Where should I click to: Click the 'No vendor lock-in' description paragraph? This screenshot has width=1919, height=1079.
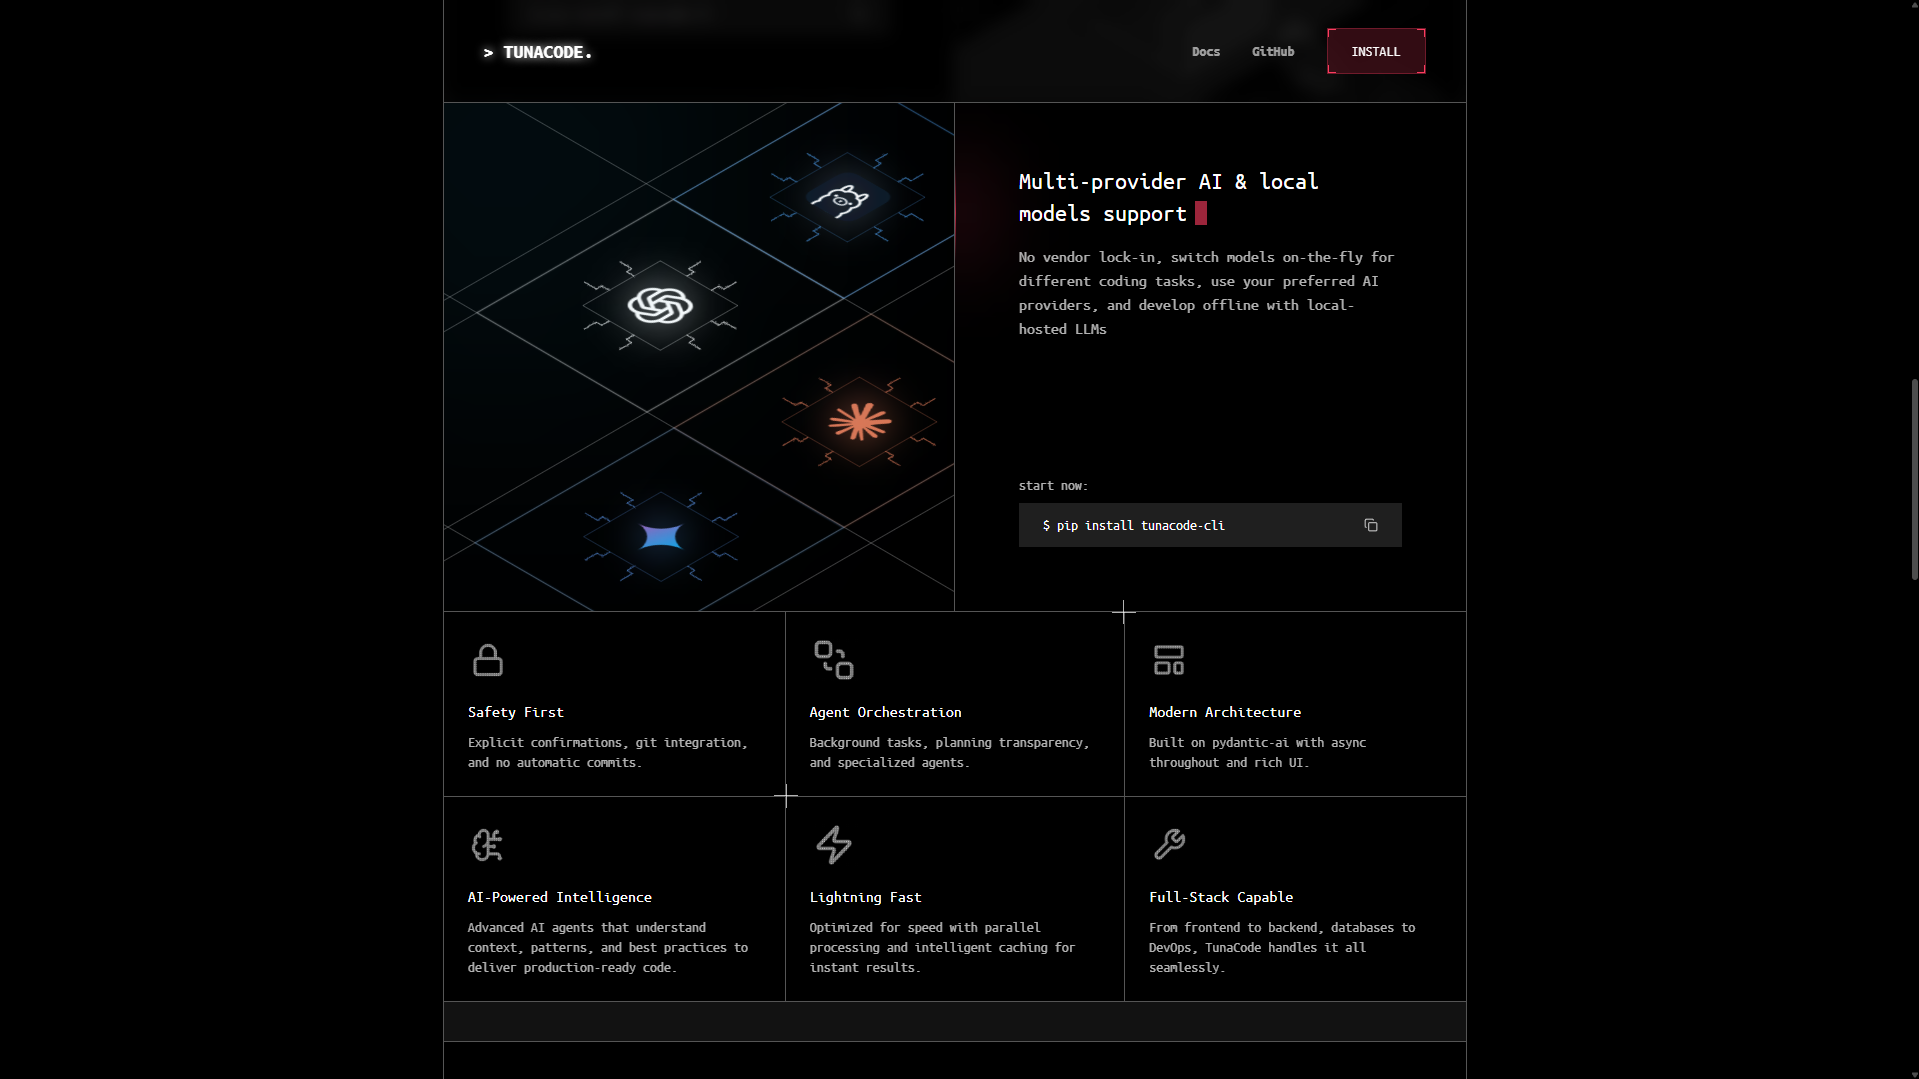tap(1205, 293)
